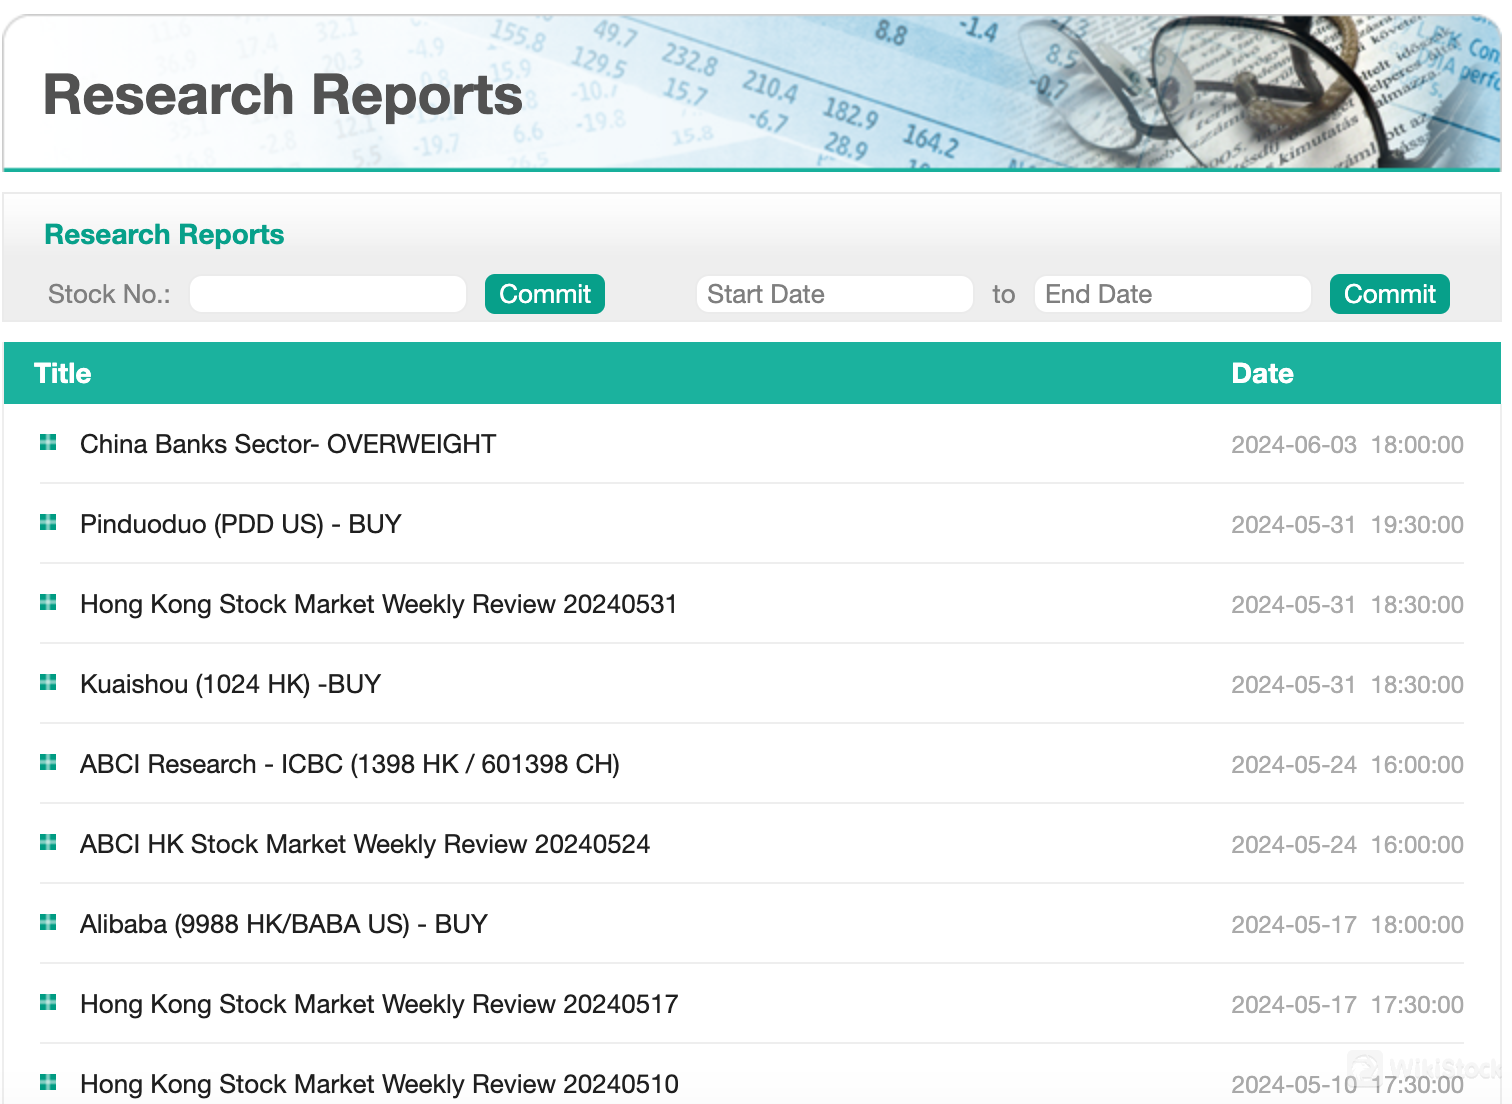Screen dimensions: 1512x1104
Task: Open ABCI HK Stock Market Weekly Review 20240524
Action: (x=364, y=843)
